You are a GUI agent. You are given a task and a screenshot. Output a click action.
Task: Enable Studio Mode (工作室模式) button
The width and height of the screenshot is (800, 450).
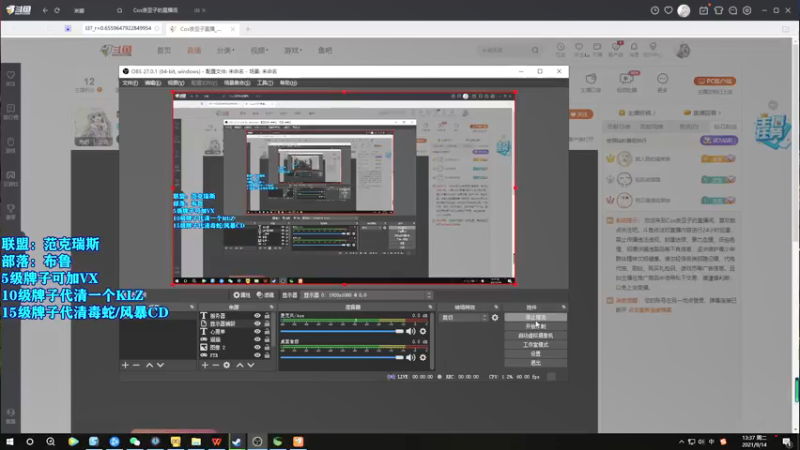pyautogui.click(x=535, y=345)
